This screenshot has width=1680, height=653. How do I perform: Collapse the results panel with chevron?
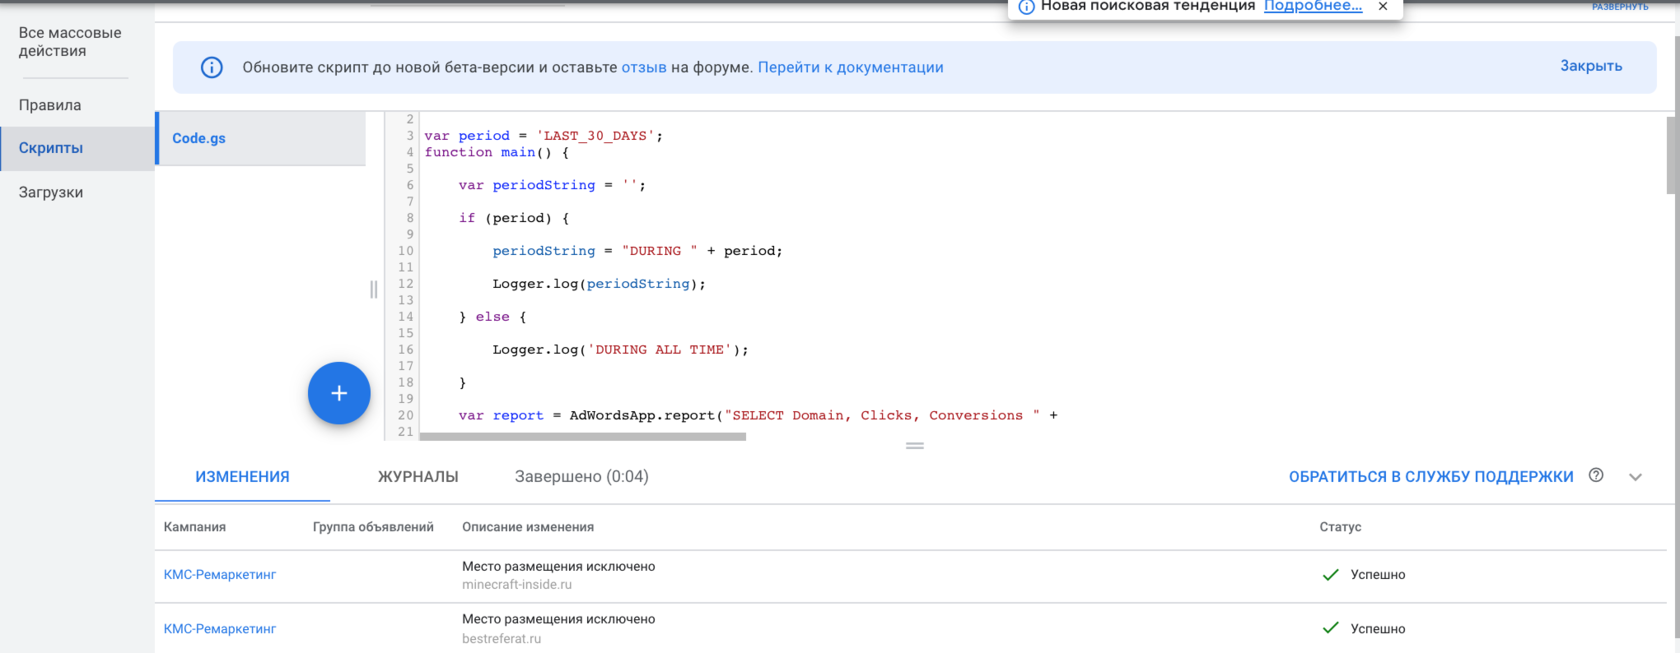click(x=1635, y=477)
